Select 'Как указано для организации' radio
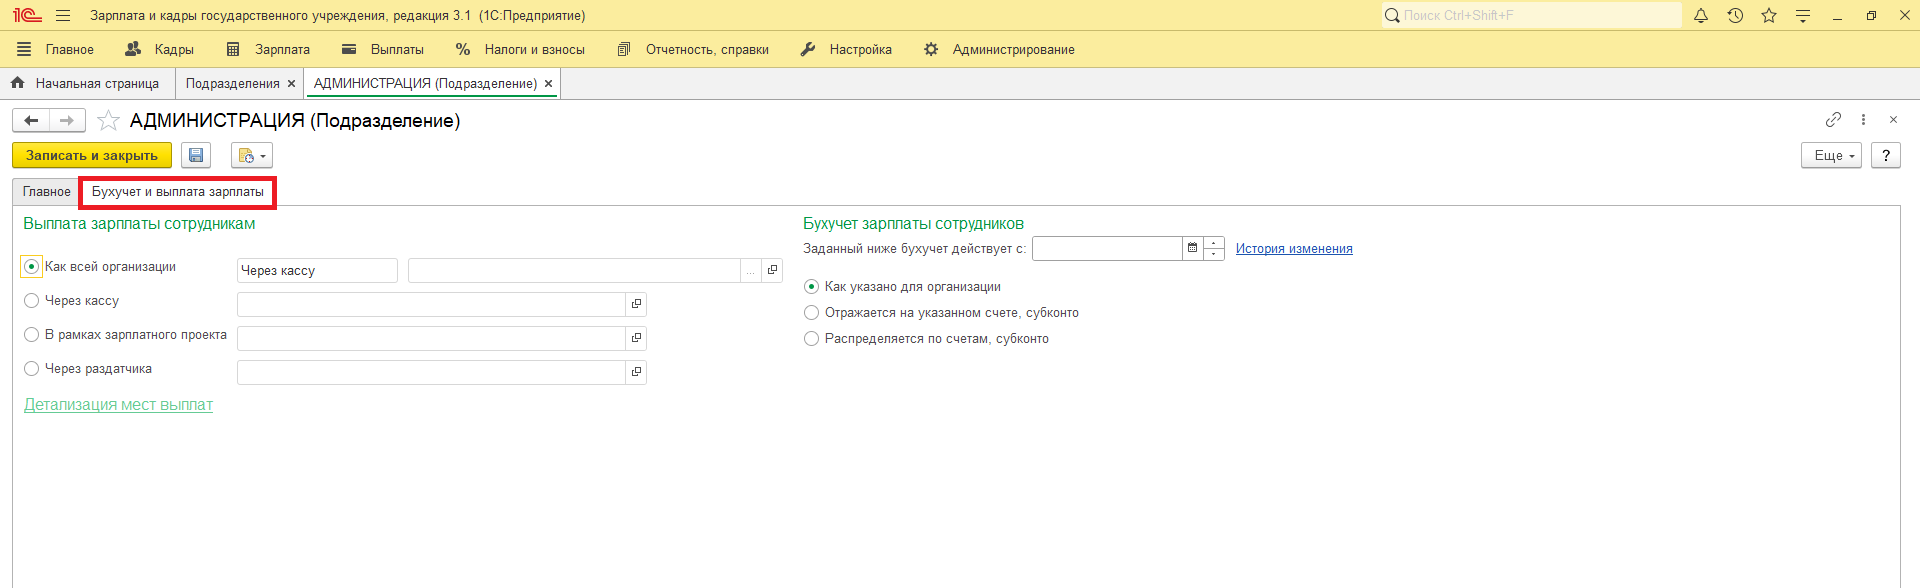Image resolution: width=1920 pixels, height=588 pixels. click(812, 287)
